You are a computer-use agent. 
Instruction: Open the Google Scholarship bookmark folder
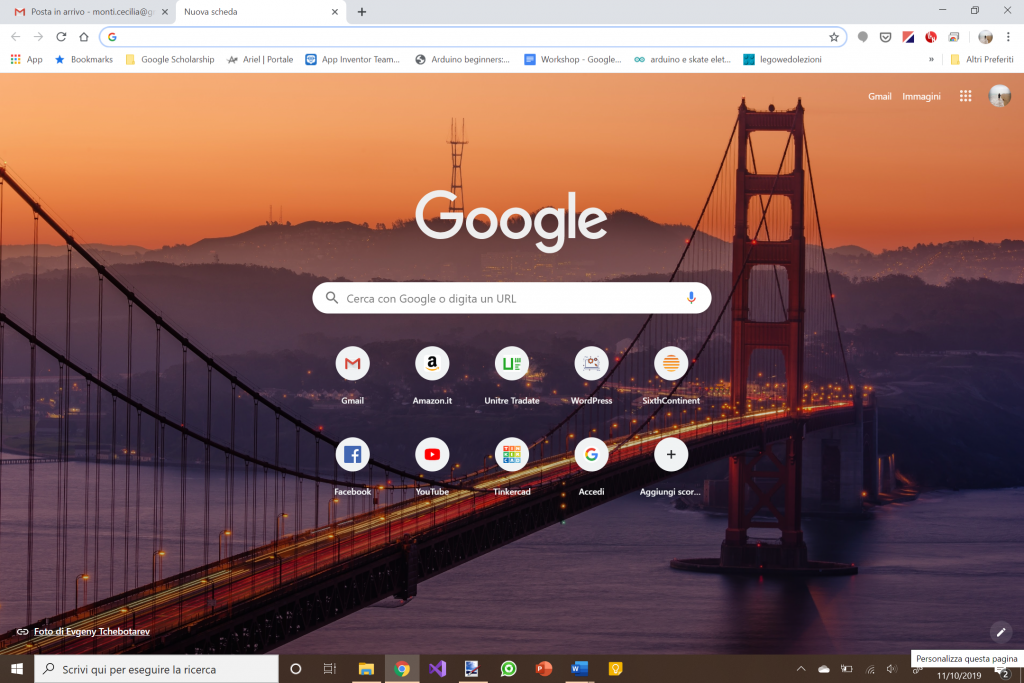point(170,59)
